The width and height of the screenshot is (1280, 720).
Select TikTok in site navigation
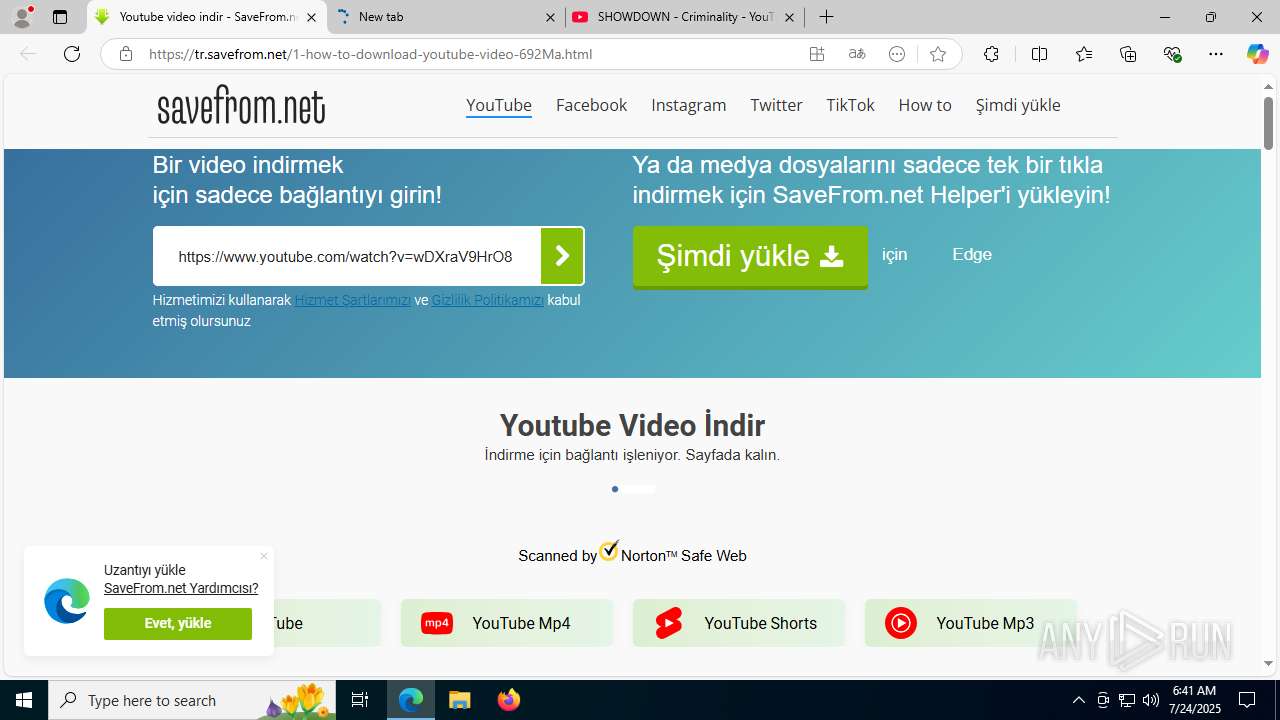click(x=850, y=105)
